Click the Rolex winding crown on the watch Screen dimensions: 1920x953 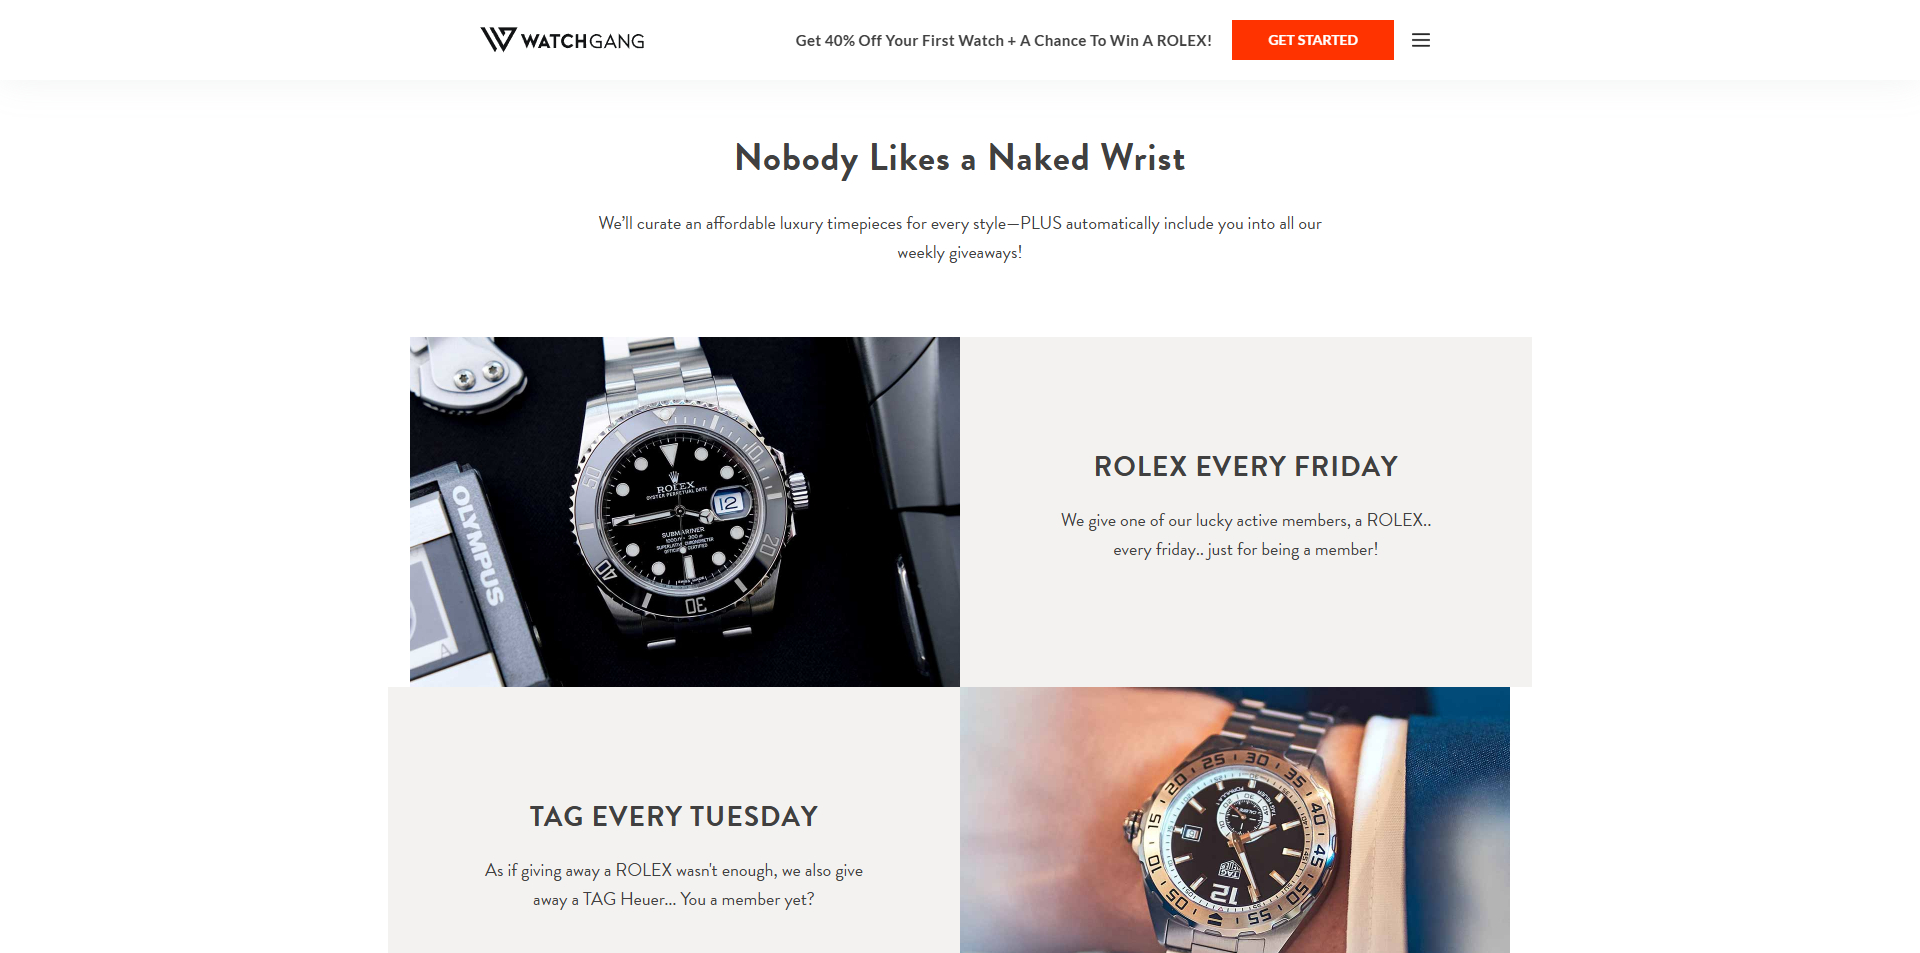(x=798, y=490)
